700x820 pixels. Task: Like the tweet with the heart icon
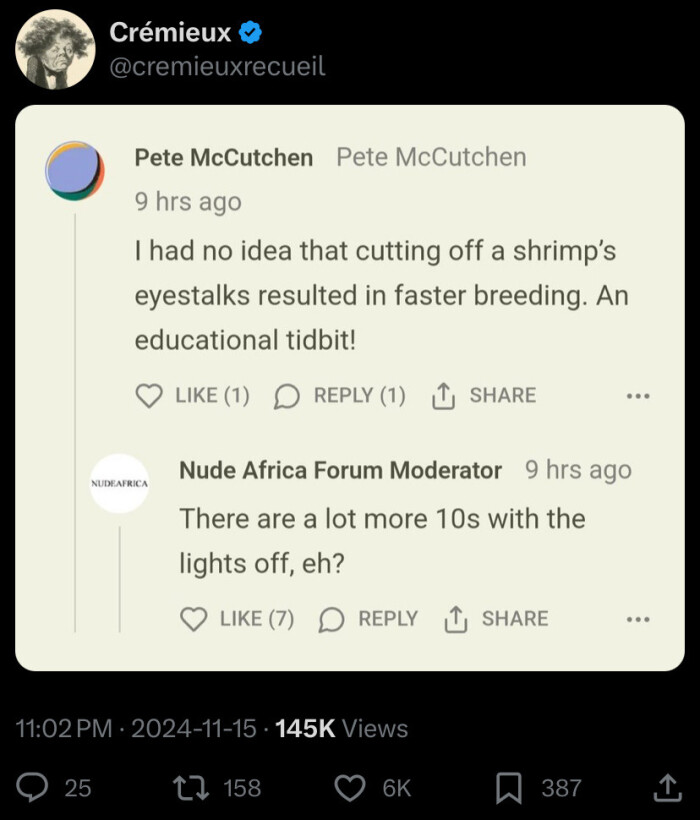[x=349, y=788]
